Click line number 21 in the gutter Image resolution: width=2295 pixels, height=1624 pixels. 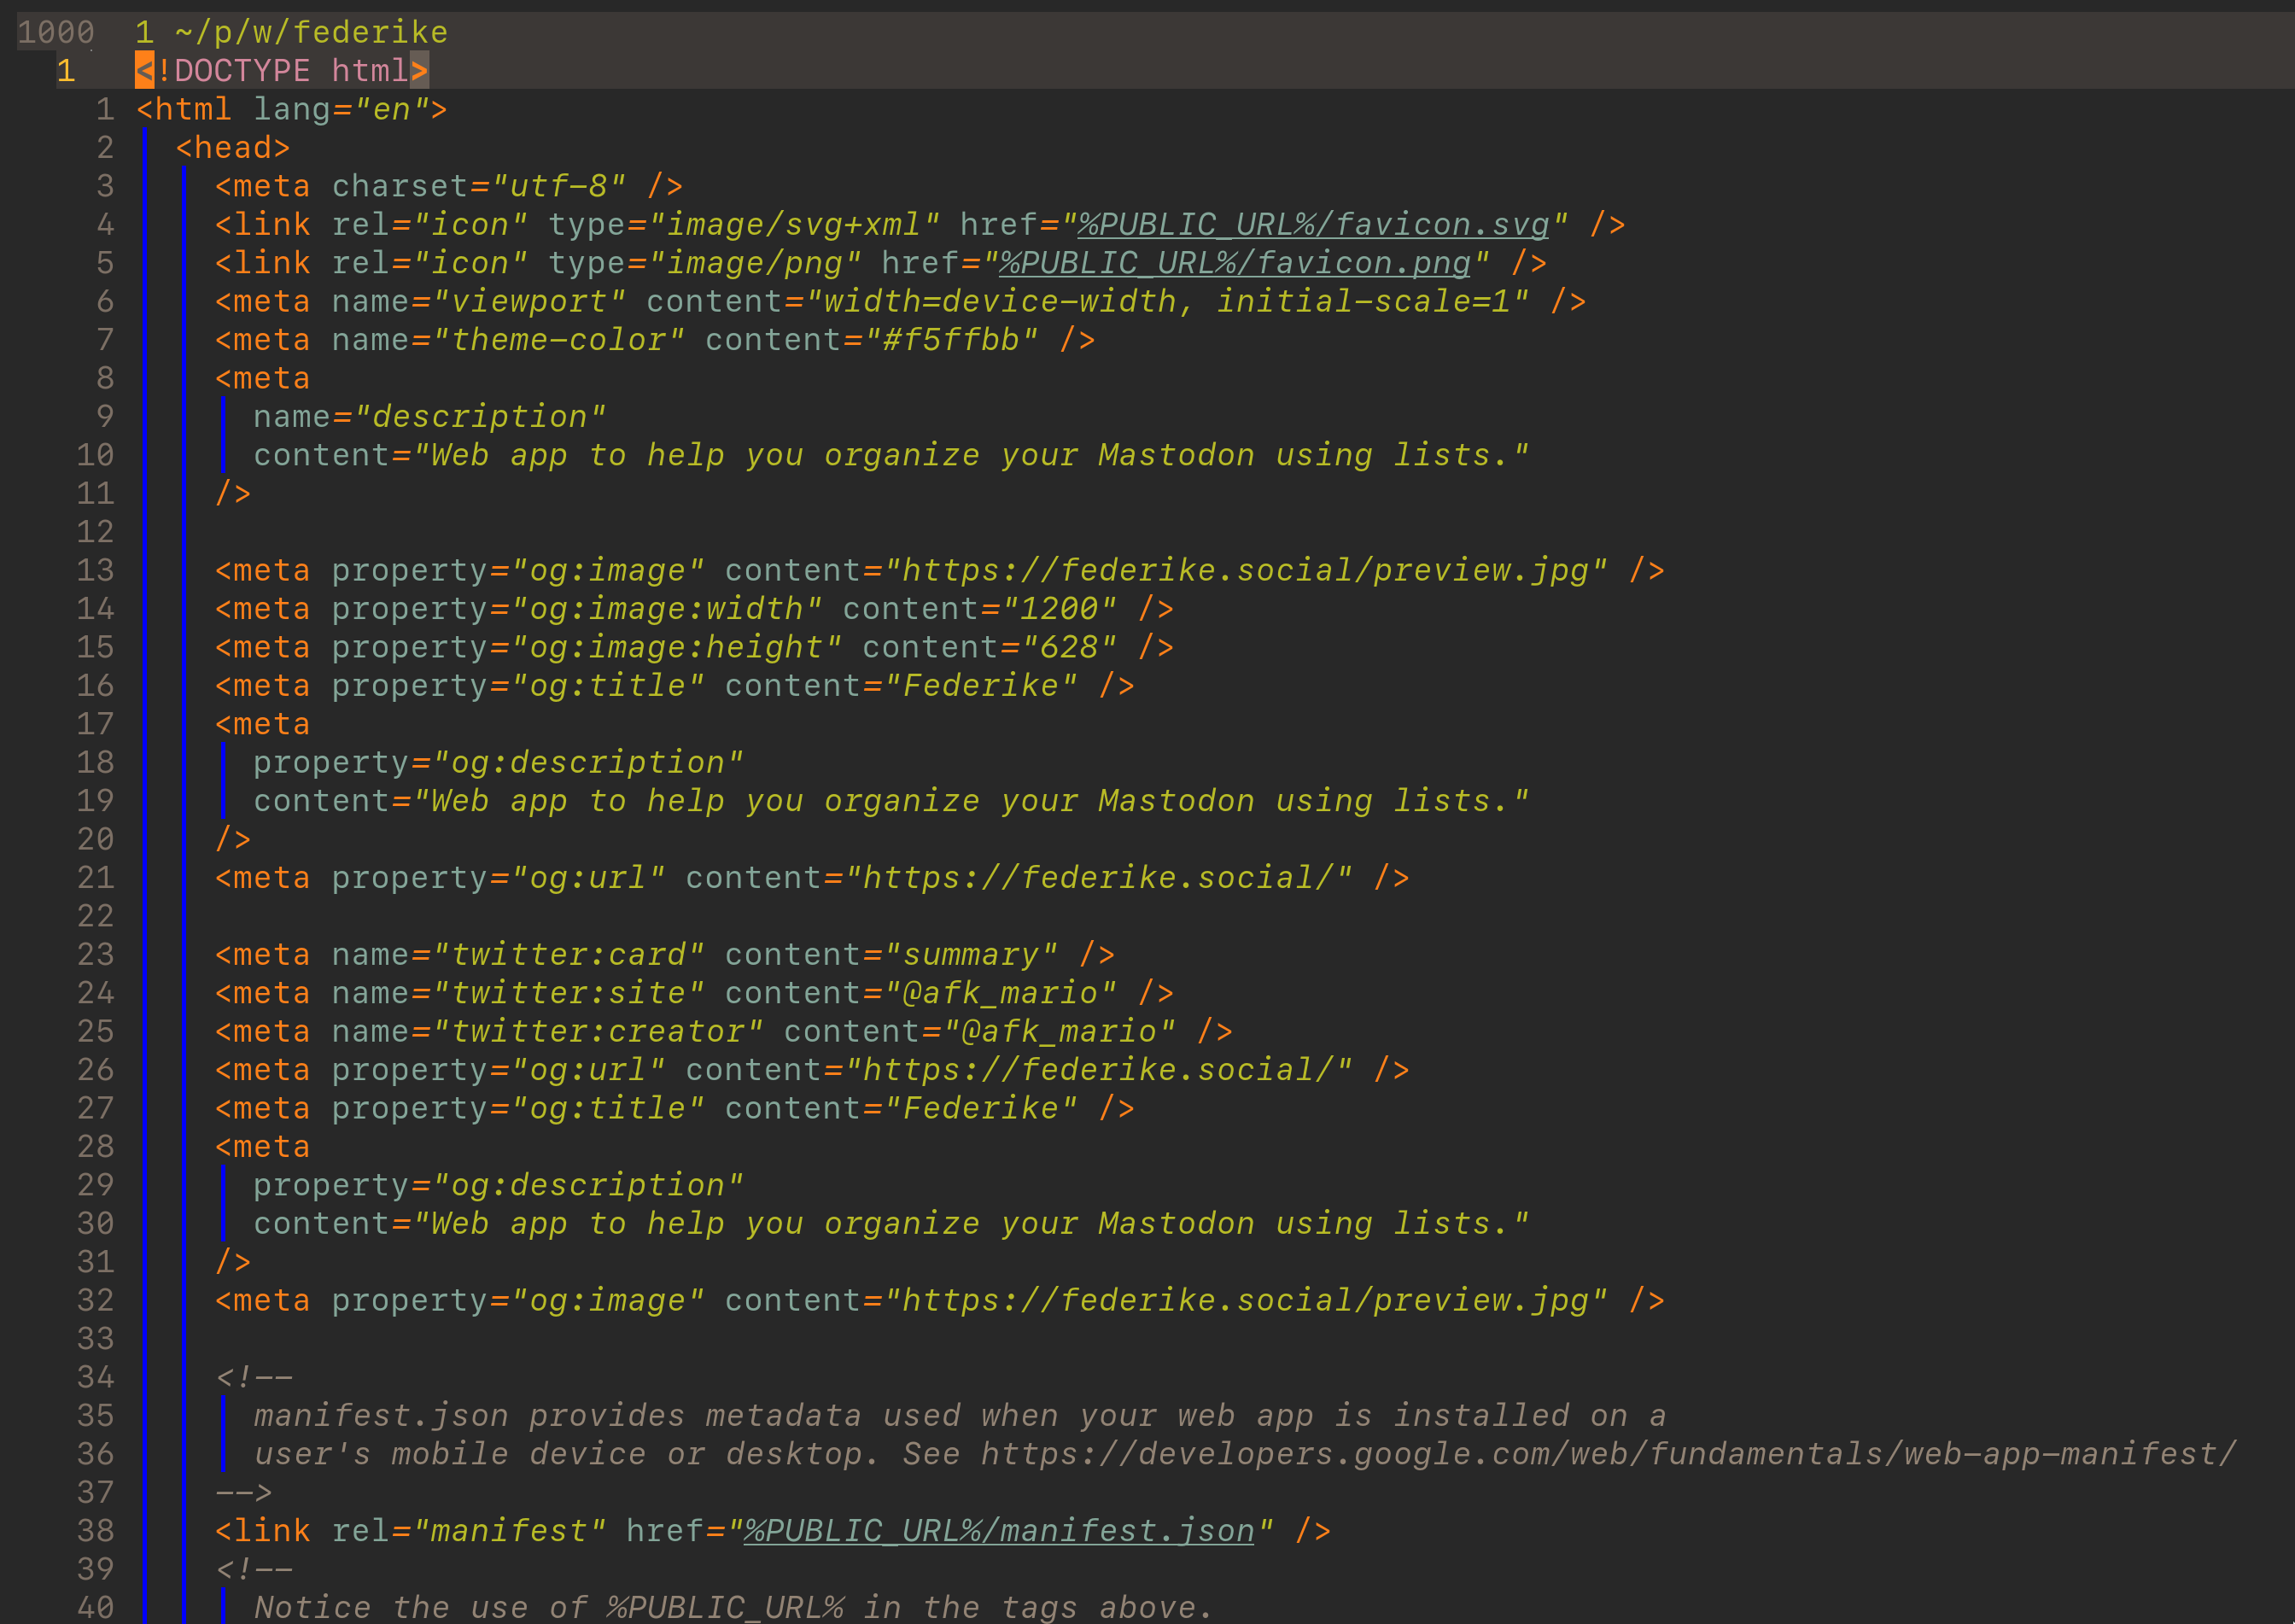coord(94,877)
